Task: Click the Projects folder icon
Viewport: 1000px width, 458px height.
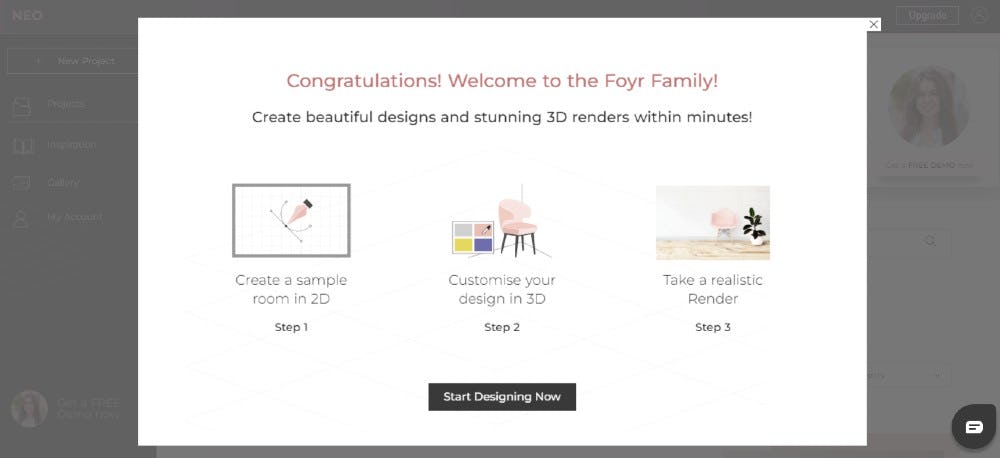Action: tap(23, 104)
